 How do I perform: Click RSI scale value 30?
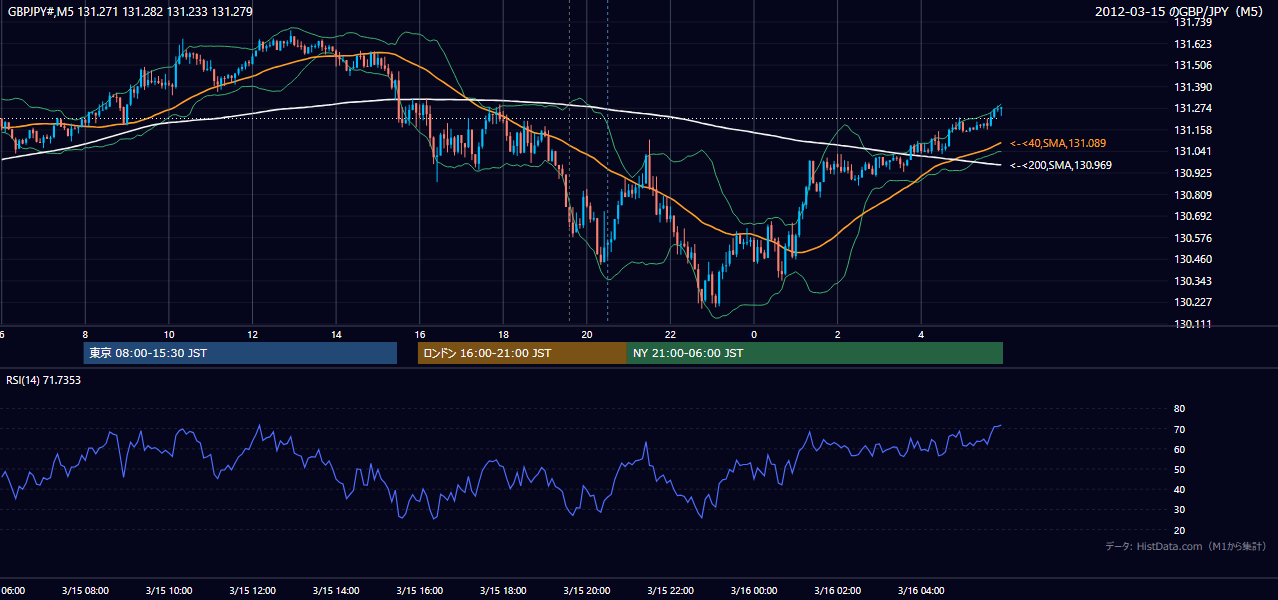pos(1179,510)
